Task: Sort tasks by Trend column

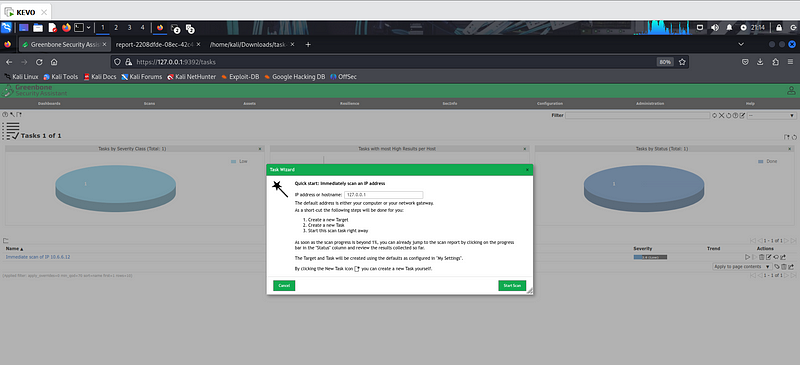Action: click(x=713, y=249)
